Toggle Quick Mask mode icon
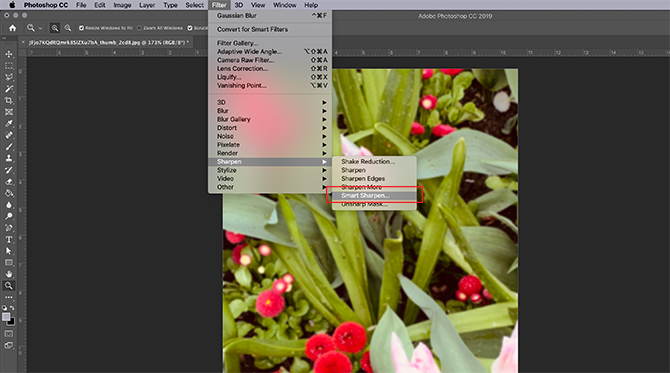This screenshot has width=670, height=373. click(x=9, y=334)
